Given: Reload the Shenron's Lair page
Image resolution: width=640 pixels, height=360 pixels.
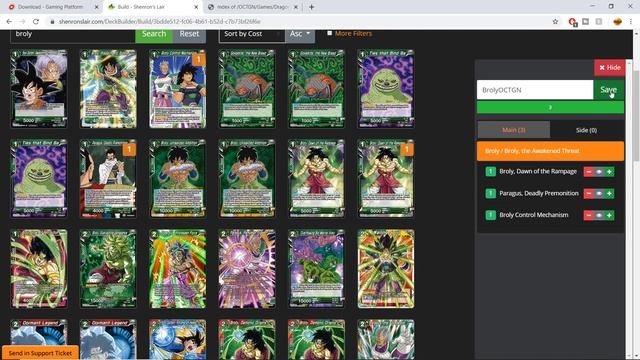Looking at the screenshot, I should (x=36, y=21).
